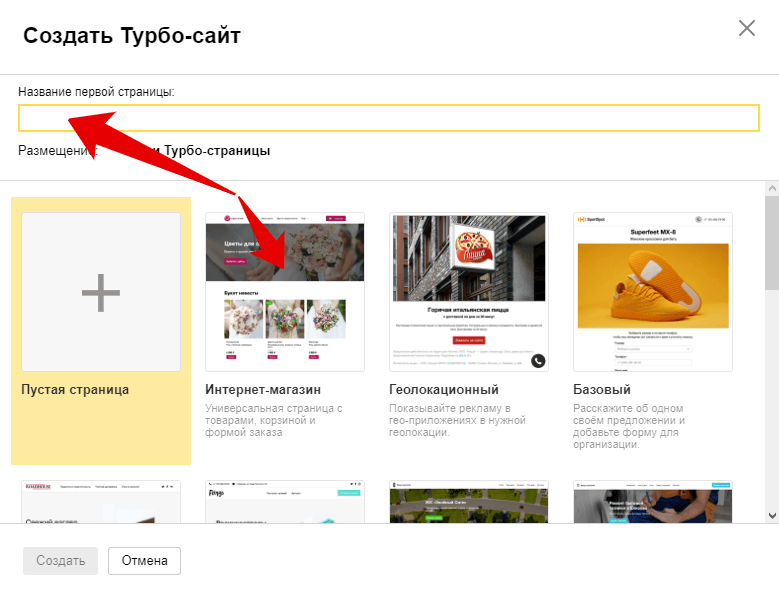Pick the bottom-right template below Базовый
The height and width of the screenshot is (596, 779).
pyautogui.click(x=652, y=502)
